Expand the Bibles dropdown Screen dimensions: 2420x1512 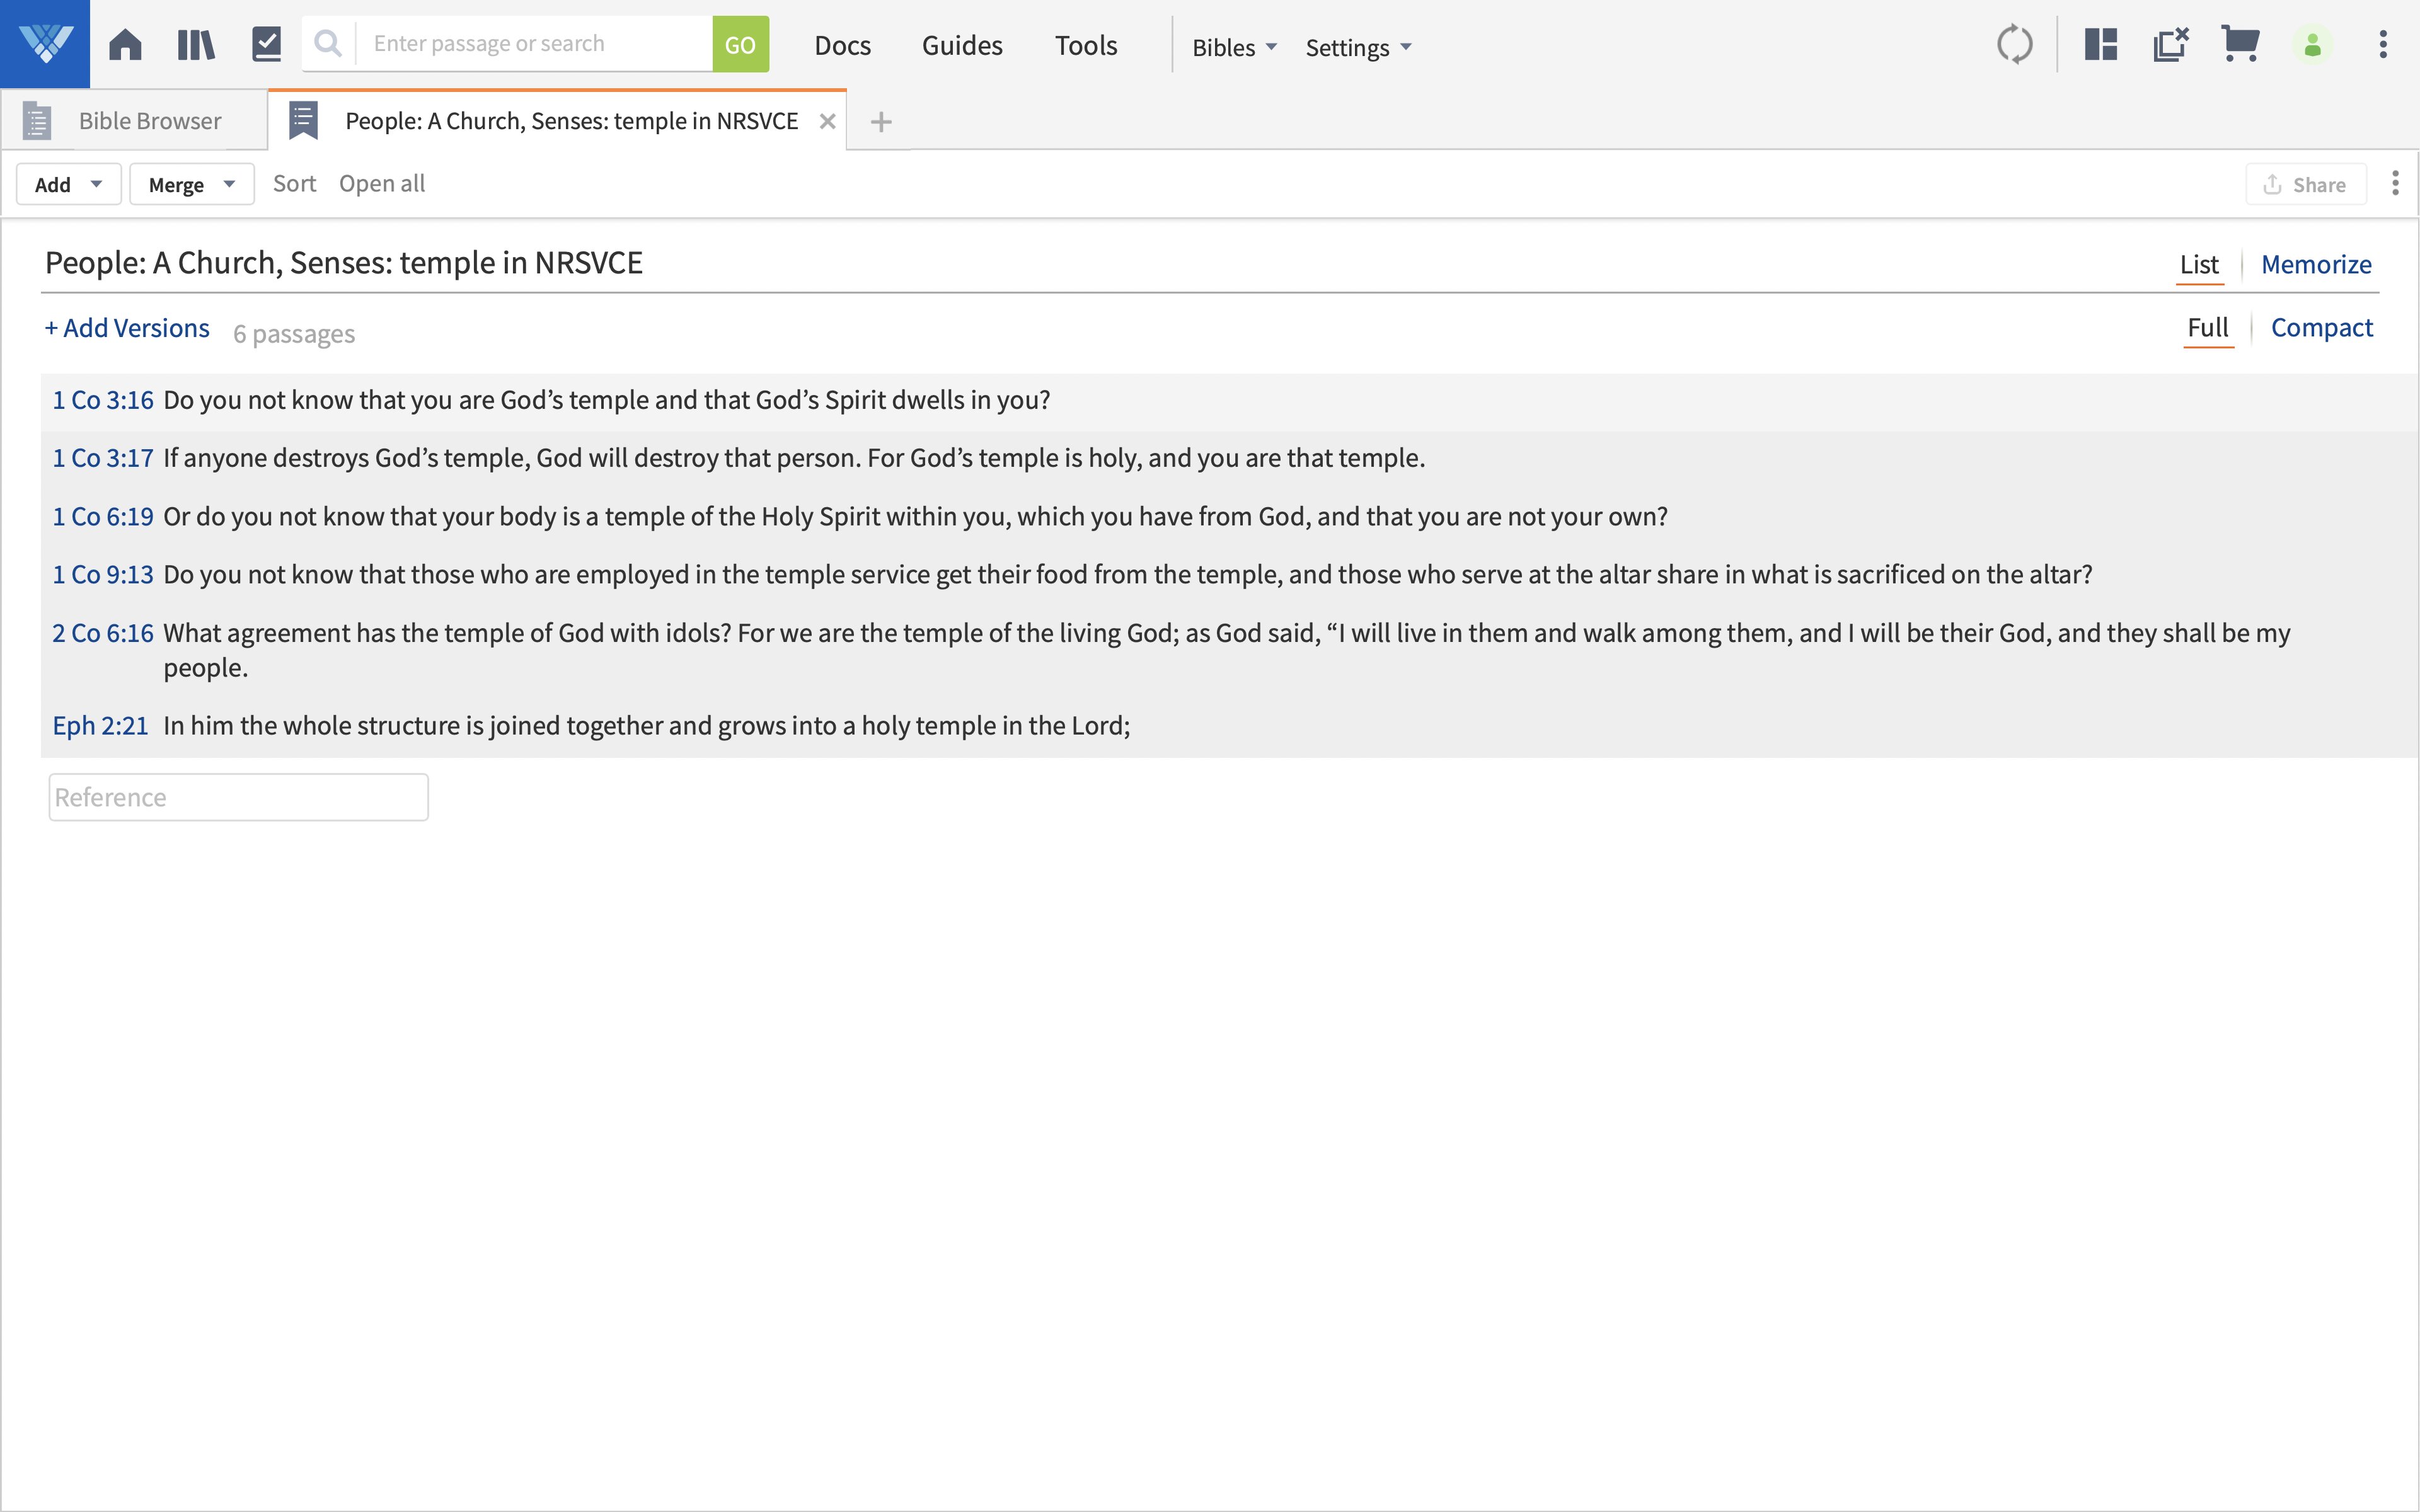[1234, 47]
